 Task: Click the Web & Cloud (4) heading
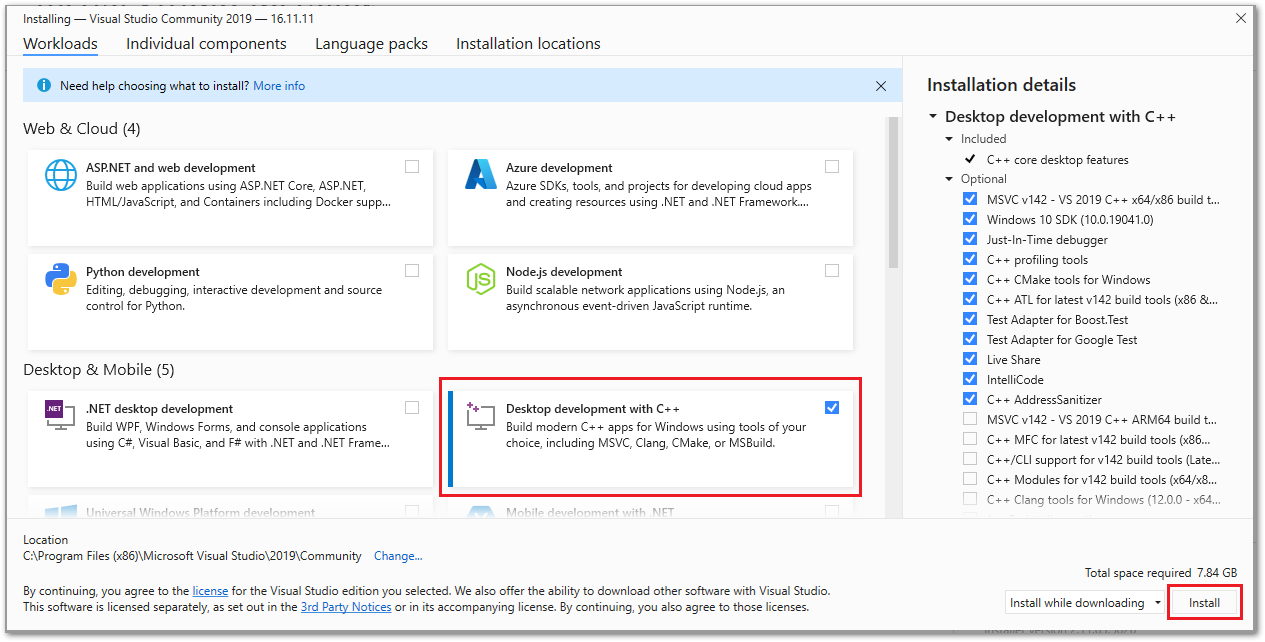(x=82, y=129)
